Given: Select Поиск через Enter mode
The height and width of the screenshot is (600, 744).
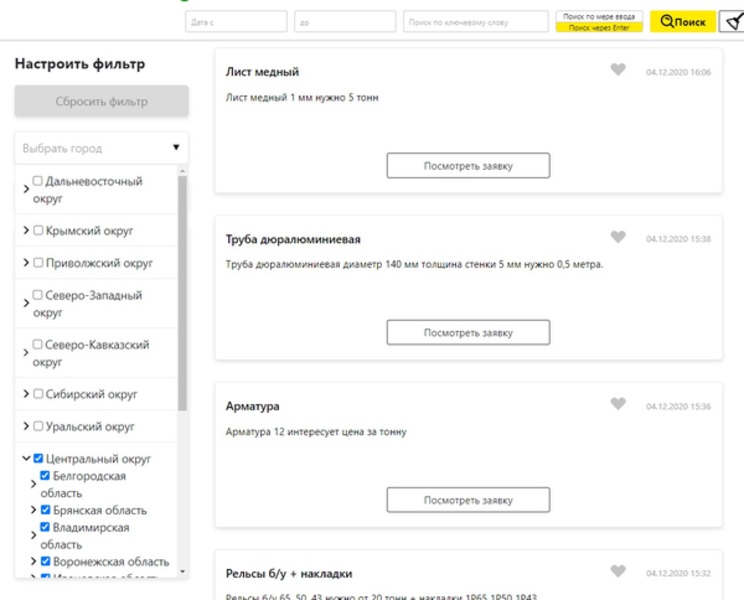Looking at the screenshot, I should point(599,28).
